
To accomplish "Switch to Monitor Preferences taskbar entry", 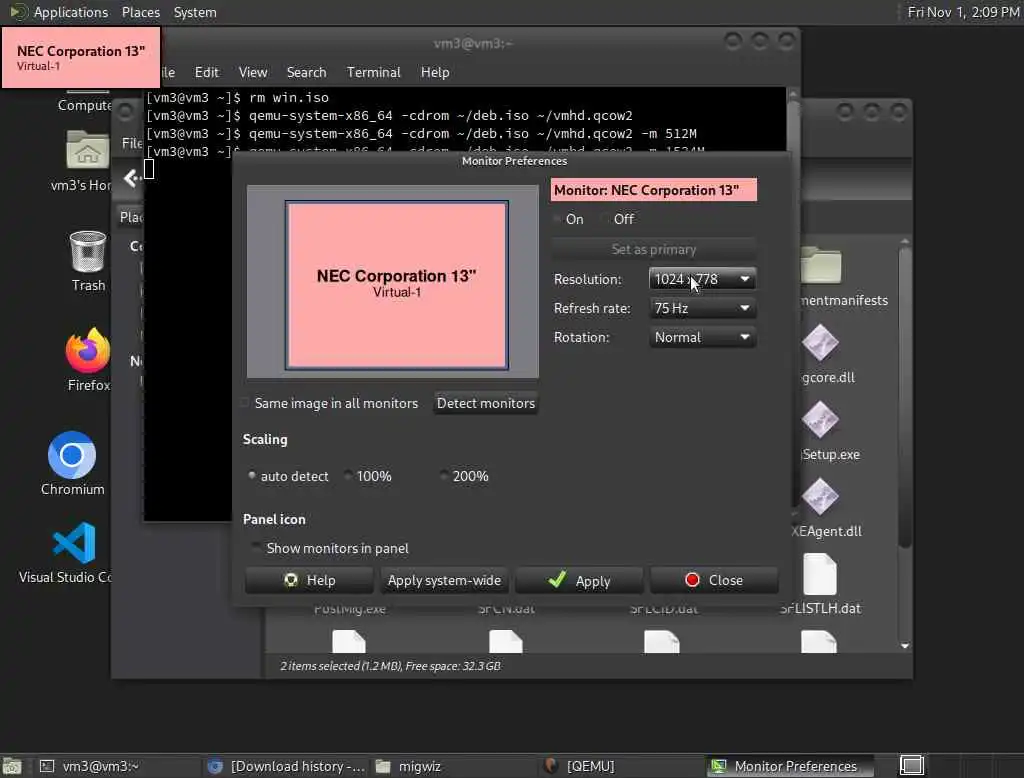I will [x=790, y=766].
